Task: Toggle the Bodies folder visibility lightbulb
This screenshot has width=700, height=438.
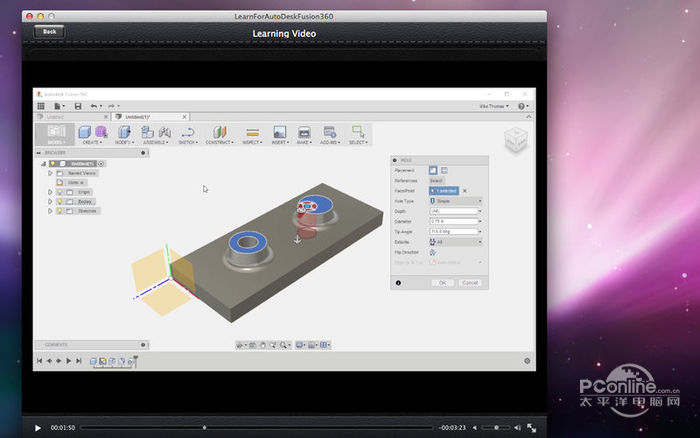Action: [59, 201]
